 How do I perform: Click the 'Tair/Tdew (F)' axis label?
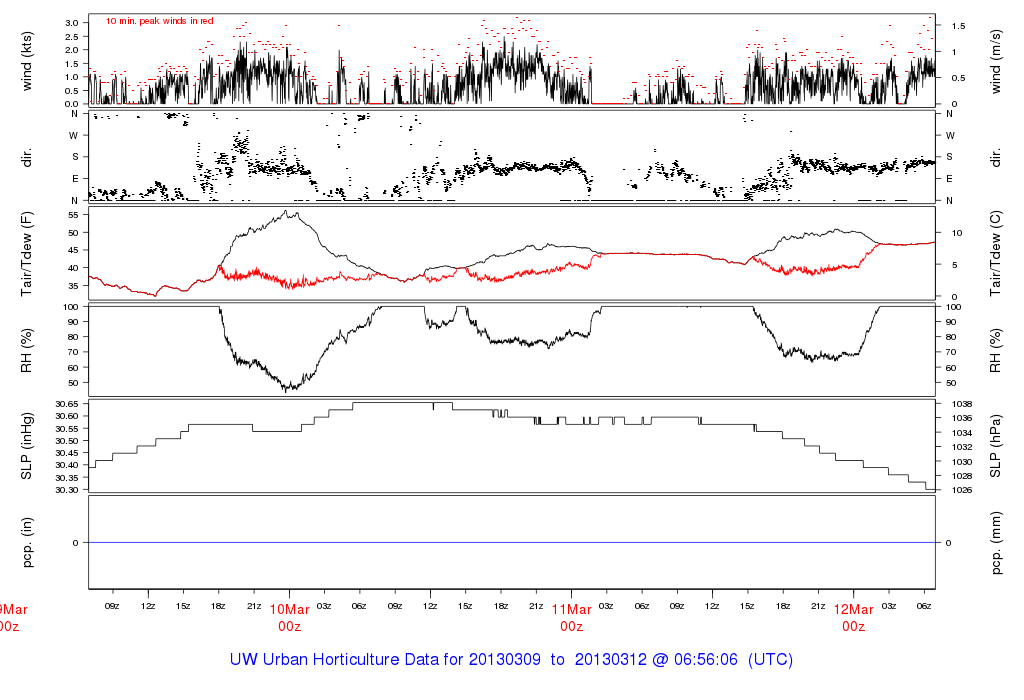(29, 252)
